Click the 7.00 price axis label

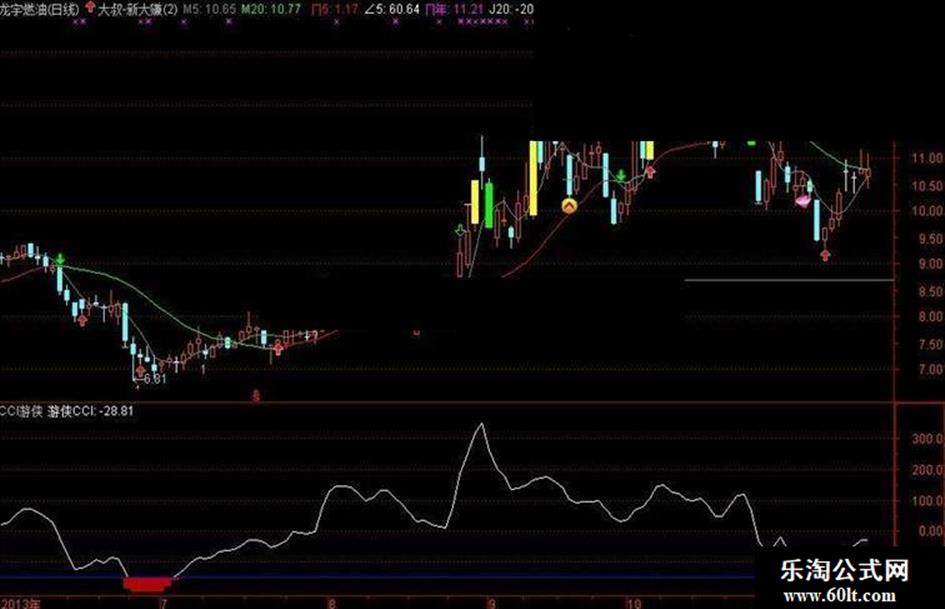[x=931, y=368]
